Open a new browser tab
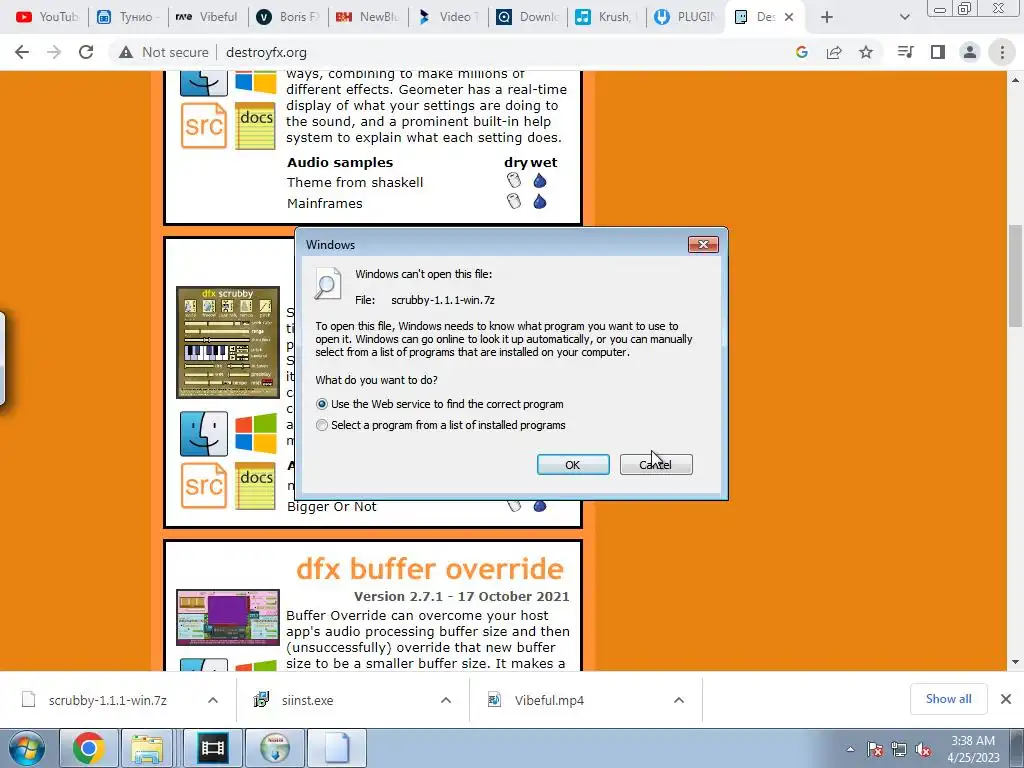 tap(827, 17)
